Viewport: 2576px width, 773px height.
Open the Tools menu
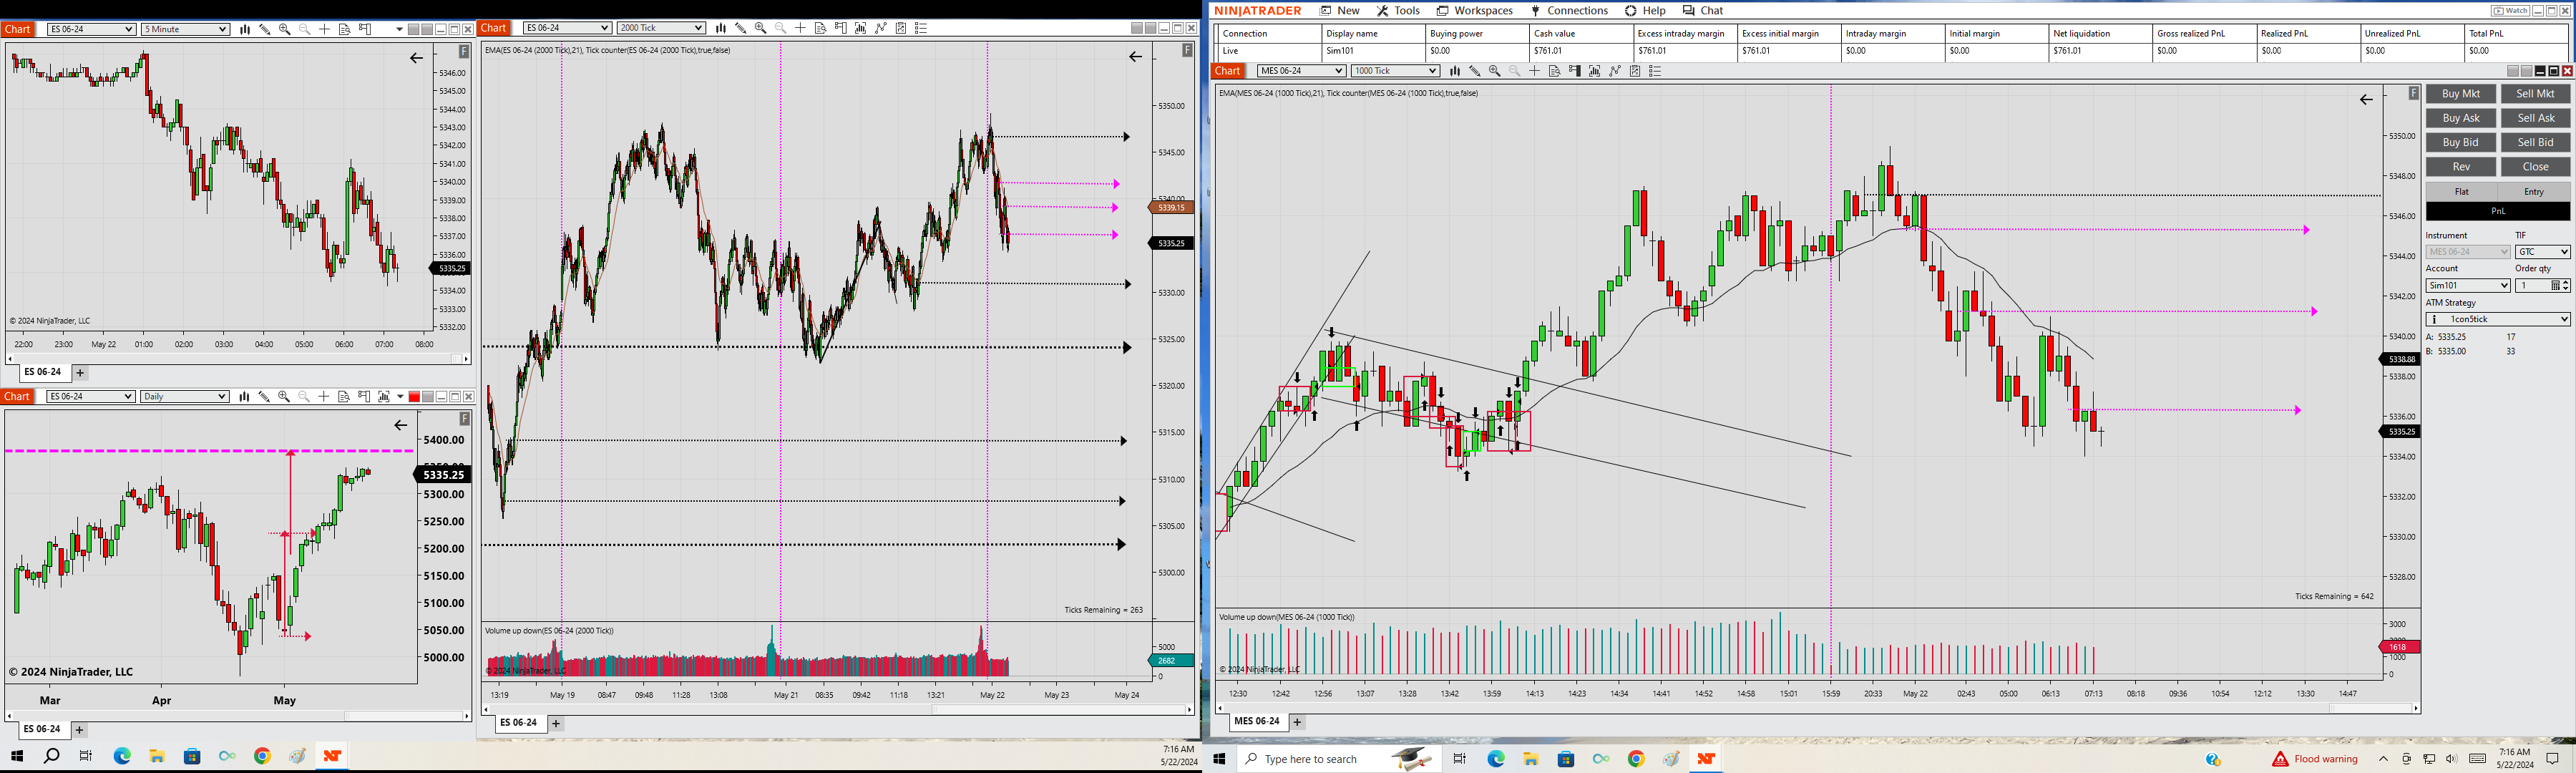[x=1398, y=11]
